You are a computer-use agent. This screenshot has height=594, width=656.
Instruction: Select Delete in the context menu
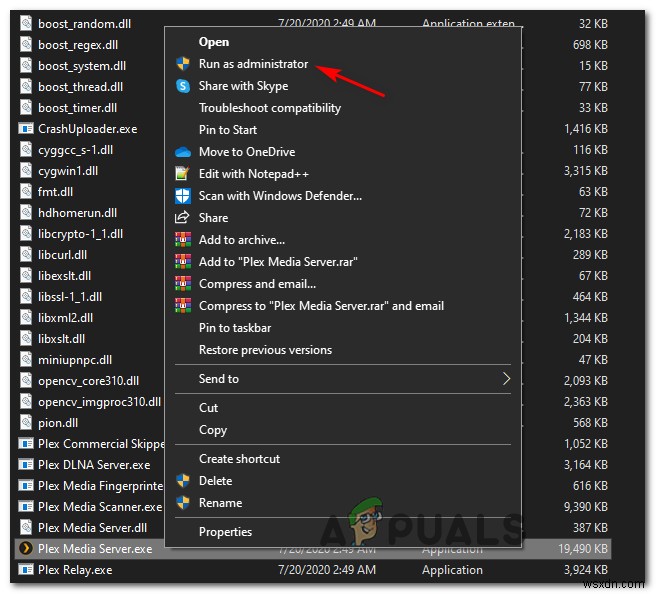pos(215,481)
